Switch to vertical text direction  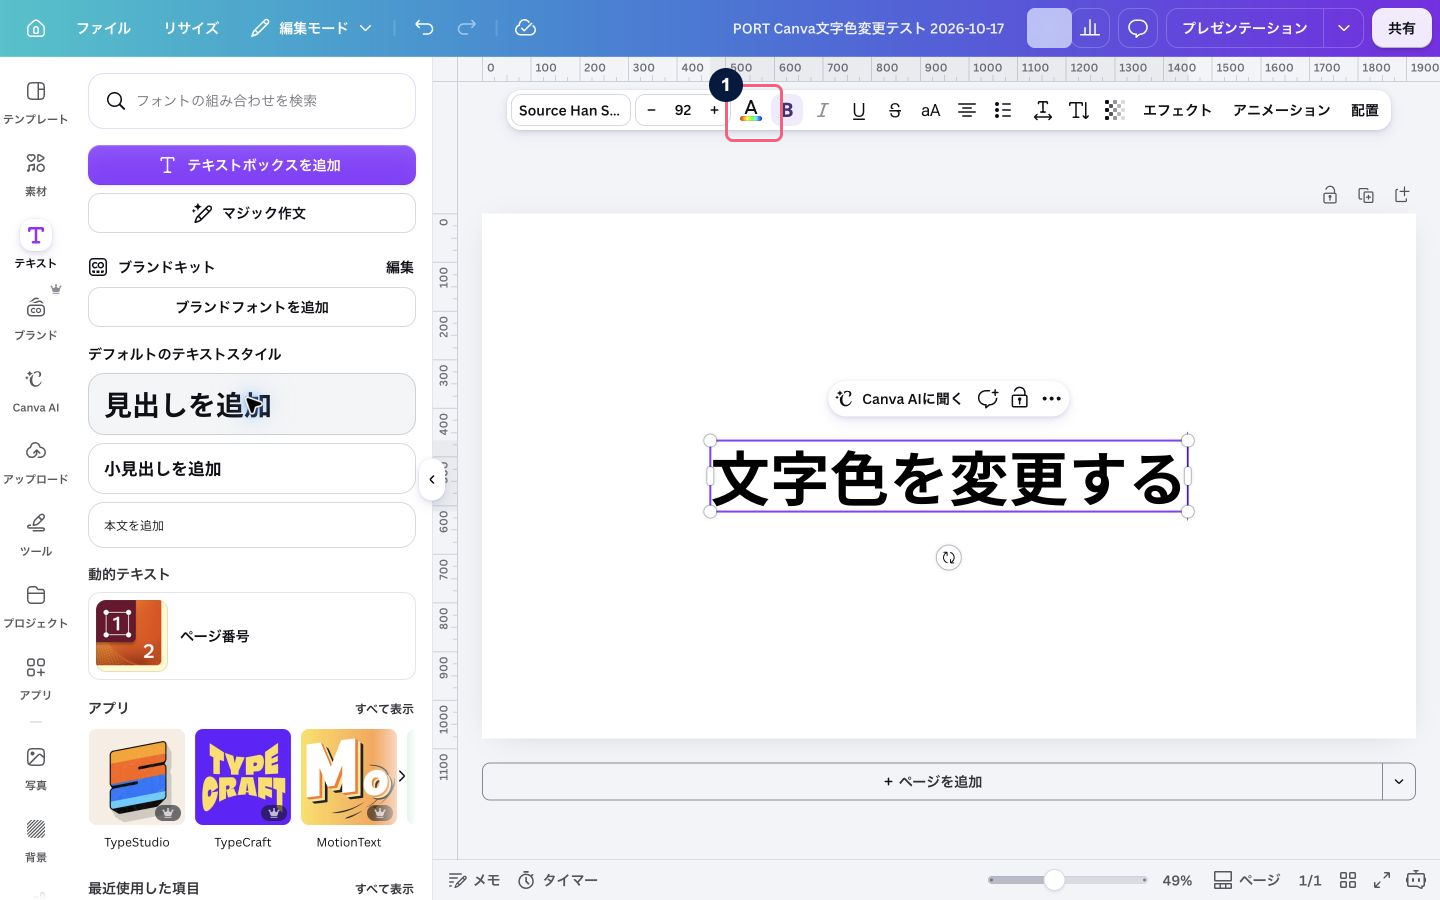click(x=1079, y=110)
